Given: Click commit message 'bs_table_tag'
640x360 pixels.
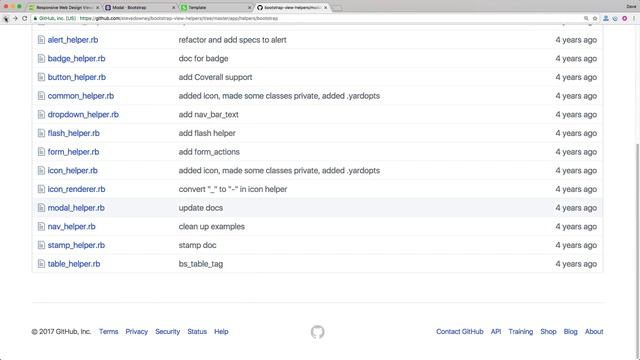Looking at the screenshot, I should (x=200, y=264).
